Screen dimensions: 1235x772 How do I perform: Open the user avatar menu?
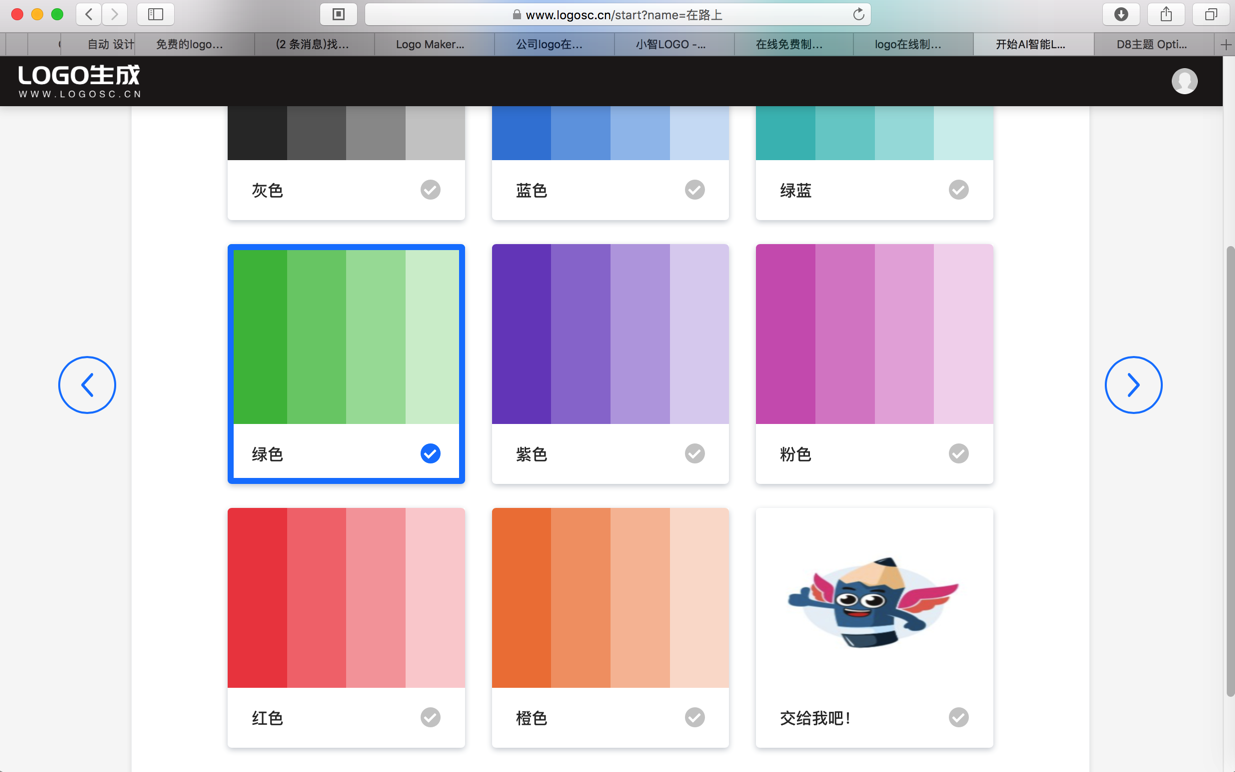tap(1184, 81)
